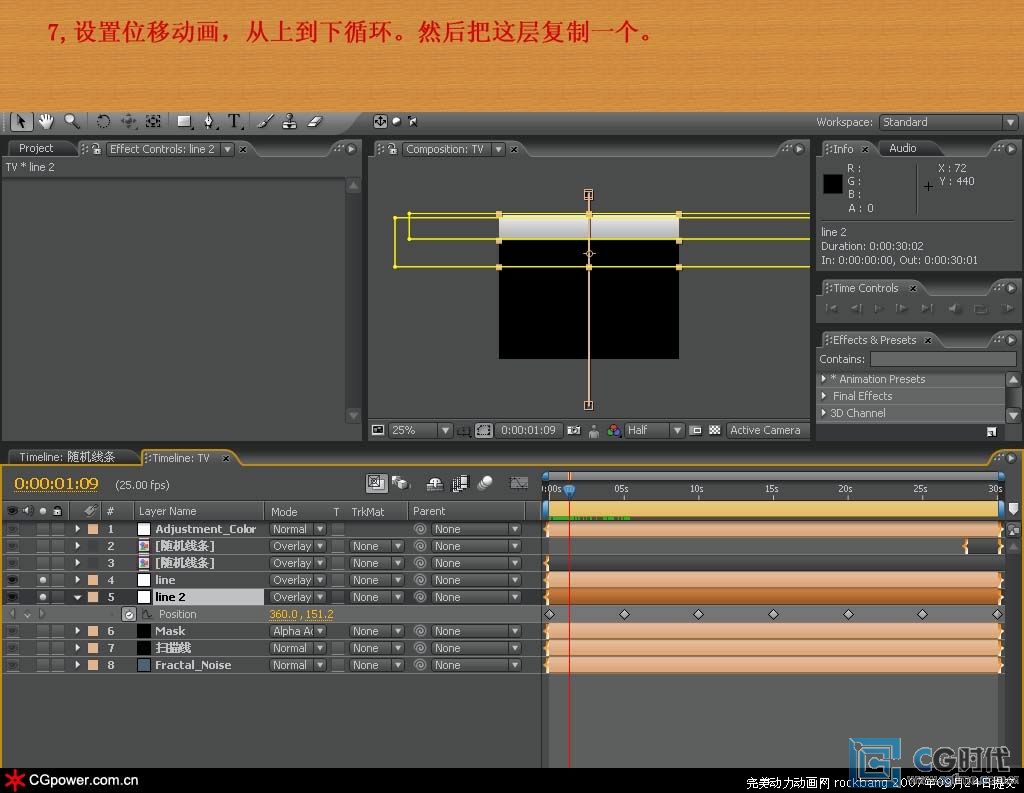Click the First Frame button in Time Controls

[x=831, y=308]
